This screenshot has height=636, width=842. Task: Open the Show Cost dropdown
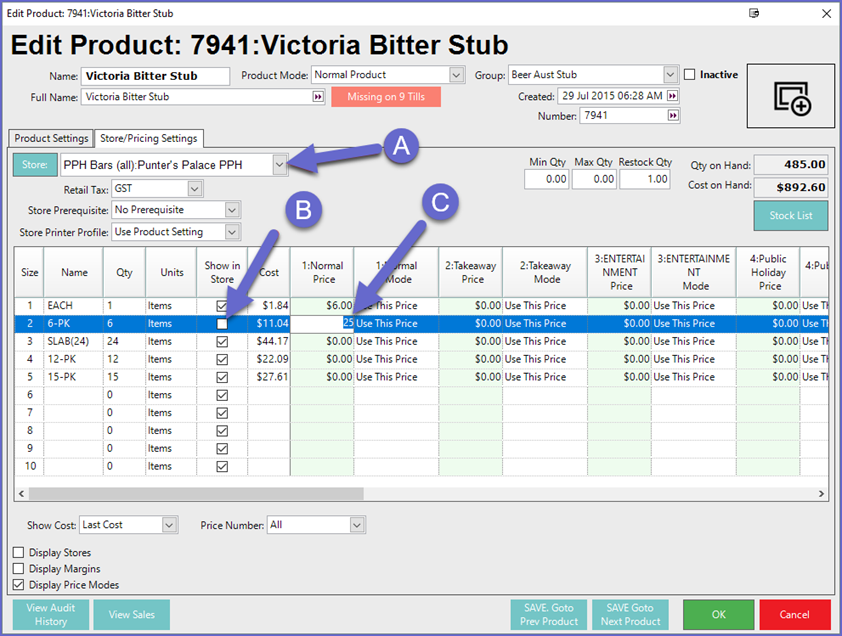(169, 525)
